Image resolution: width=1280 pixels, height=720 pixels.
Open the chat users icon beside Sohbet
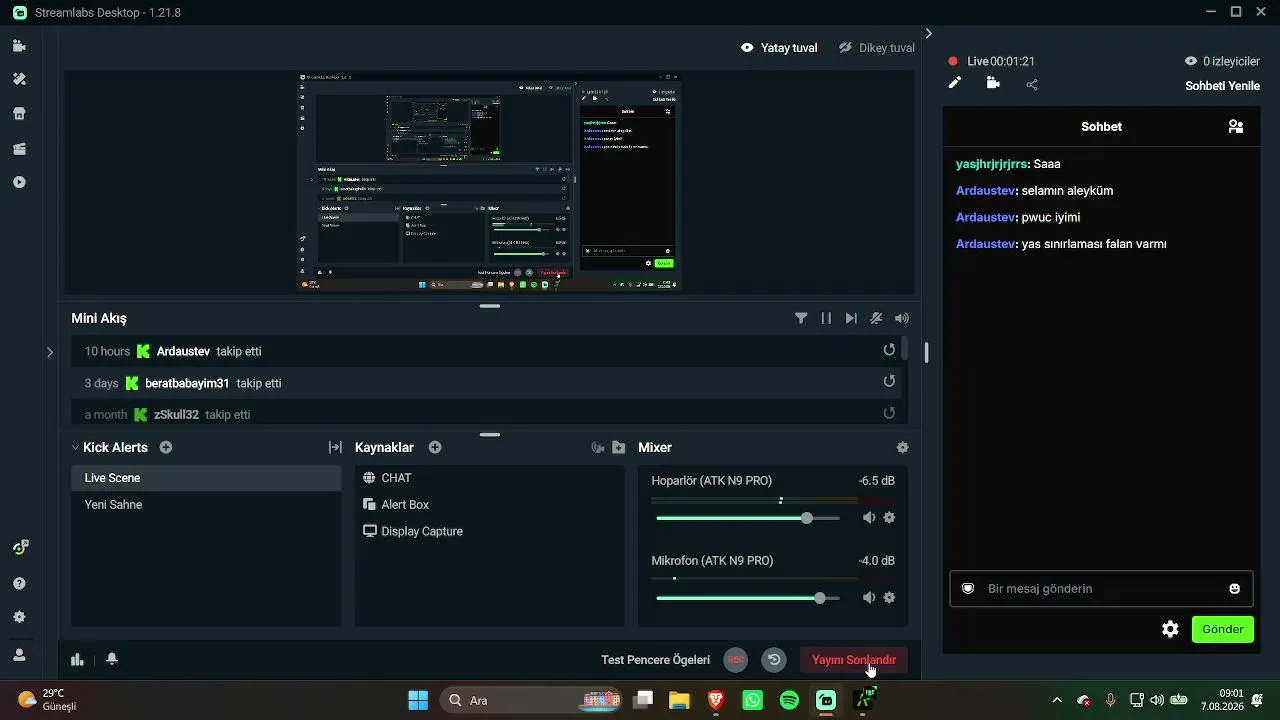[1236, 126]
